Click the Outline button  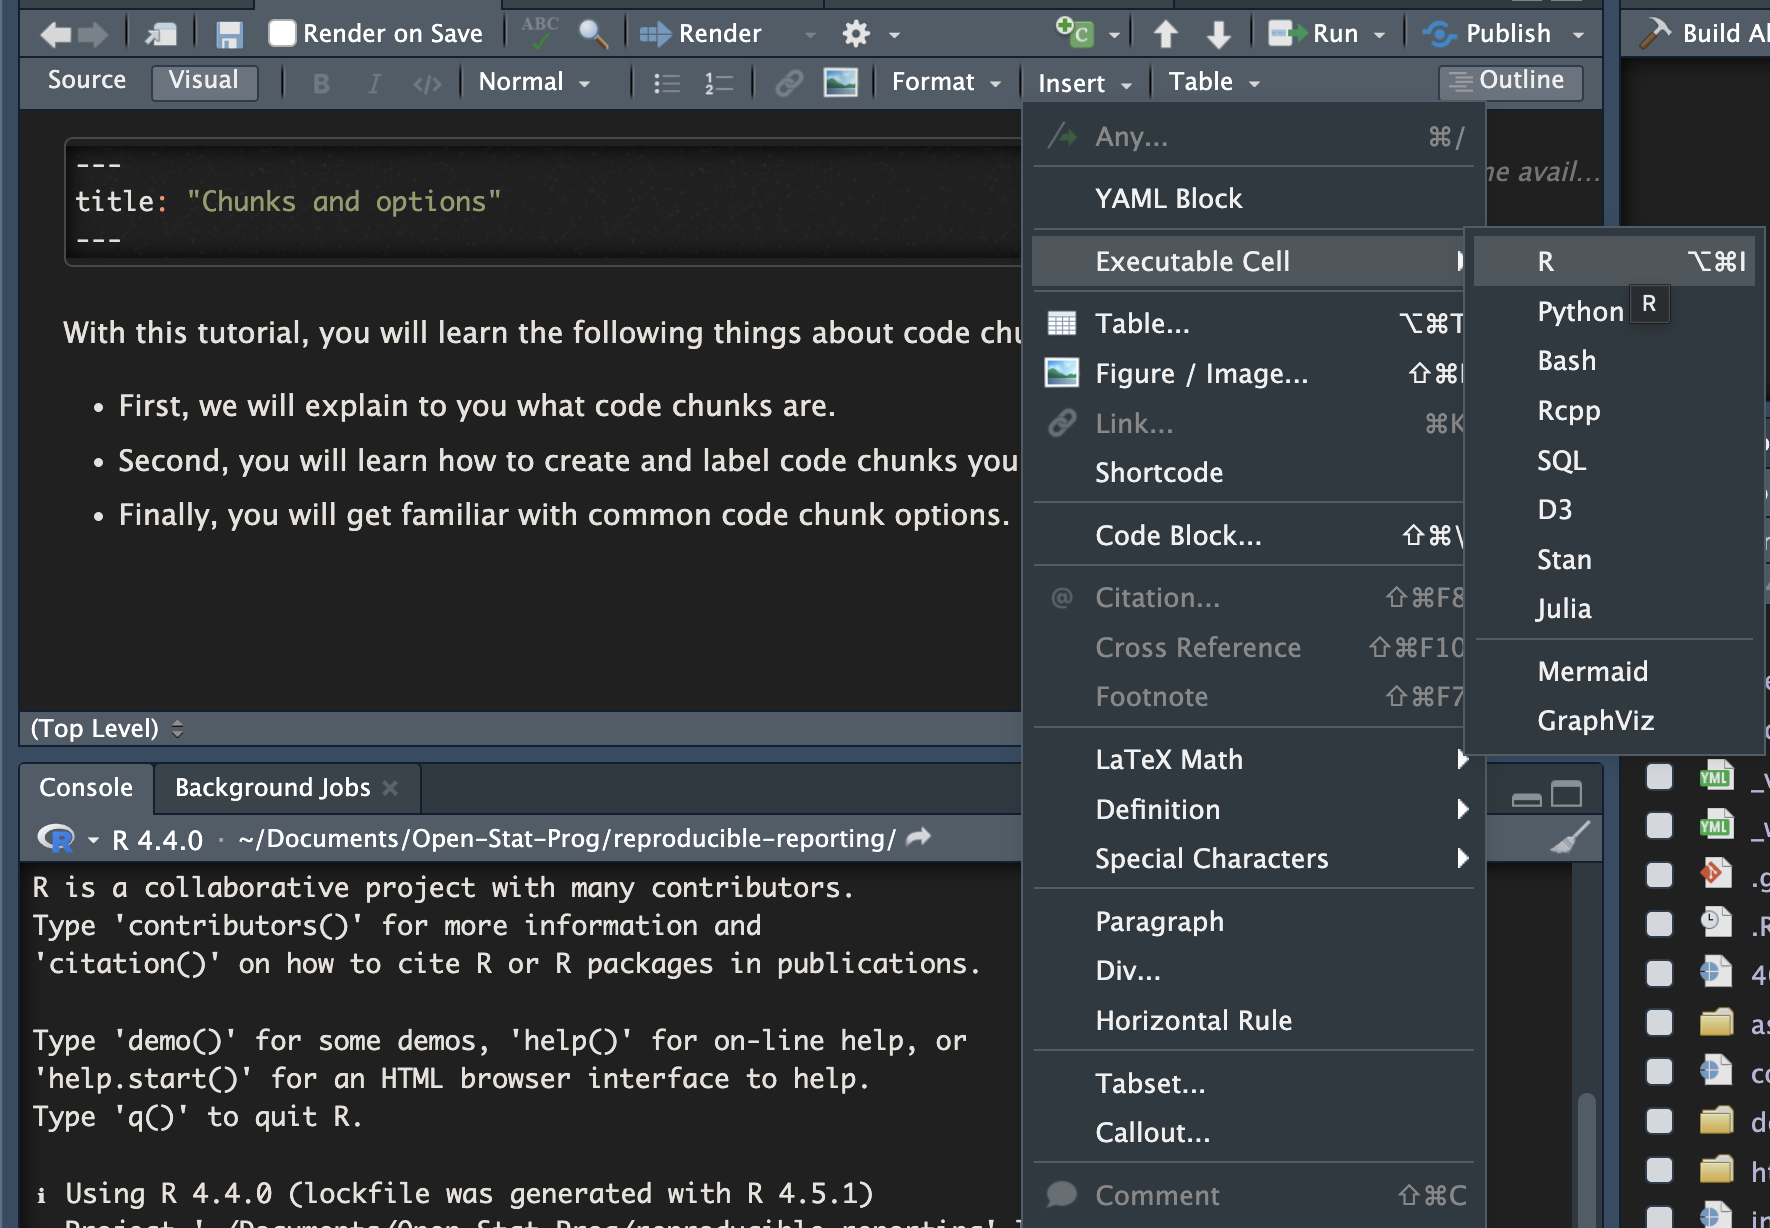tap(1510, 81)
